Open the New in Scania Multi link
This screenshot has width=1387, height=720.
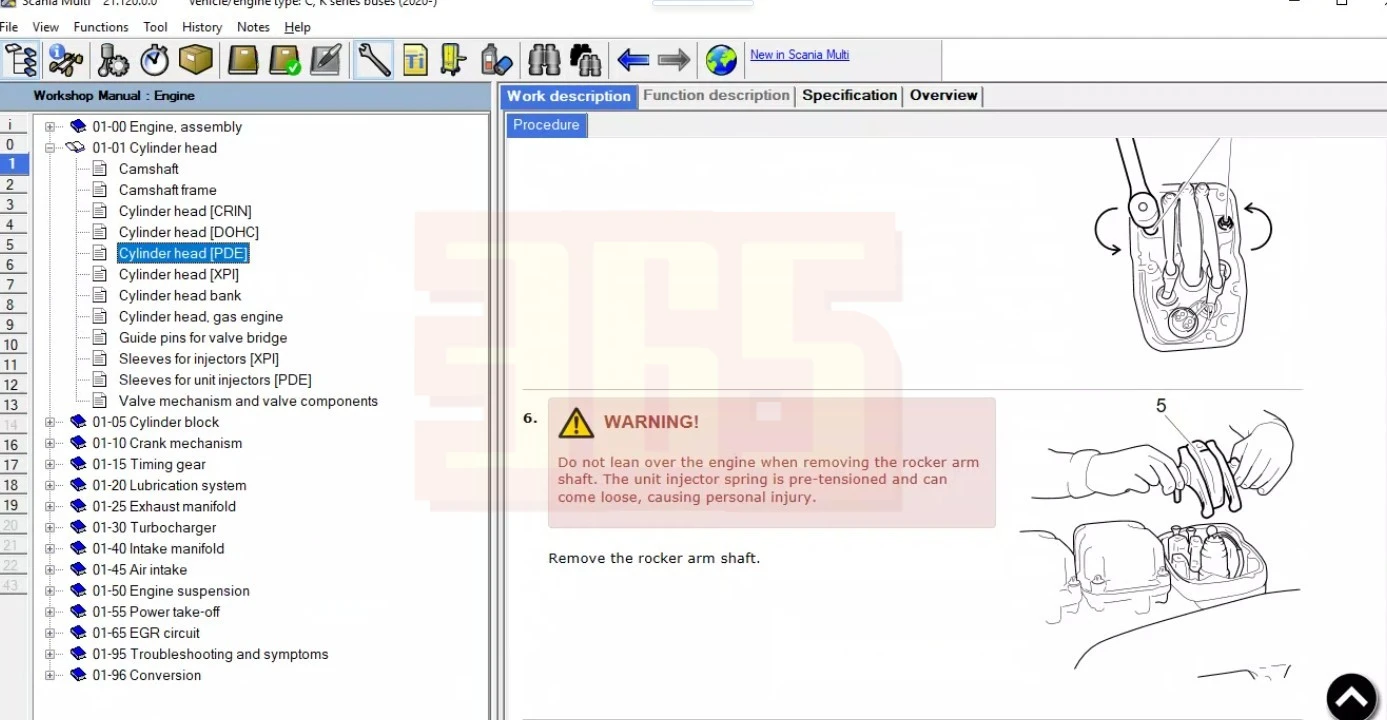coord(800,55)
